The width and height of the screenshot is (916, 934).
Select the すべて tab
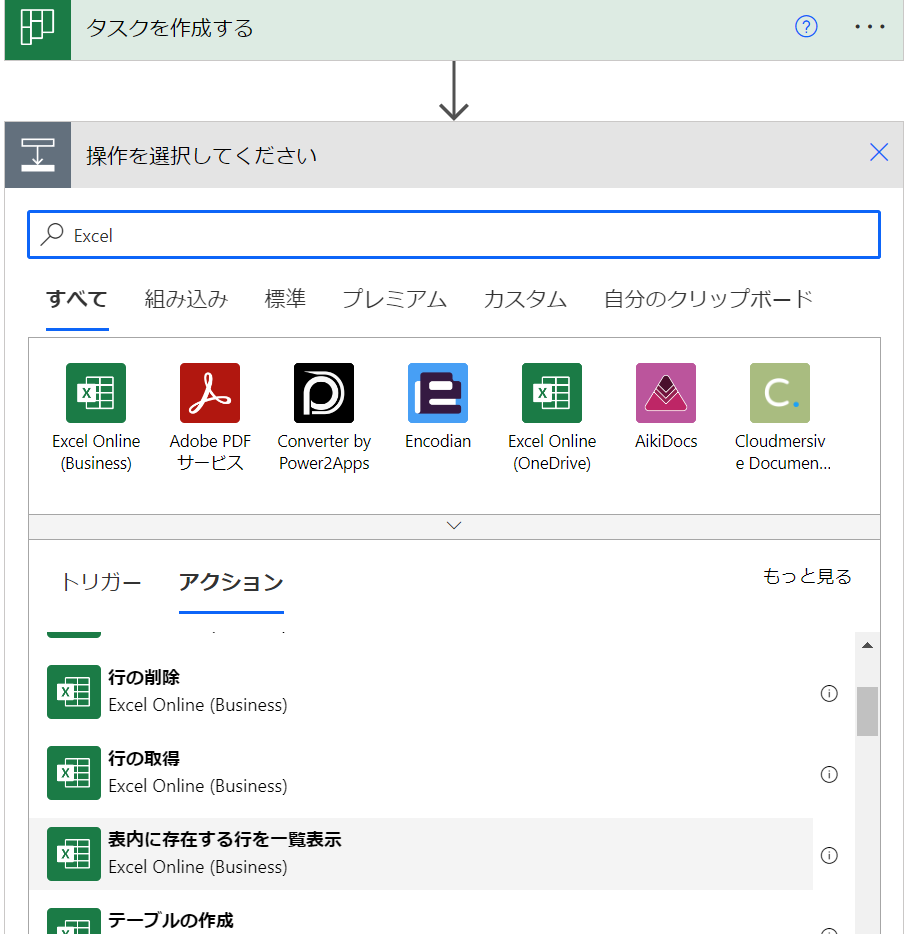coord(77,299)
